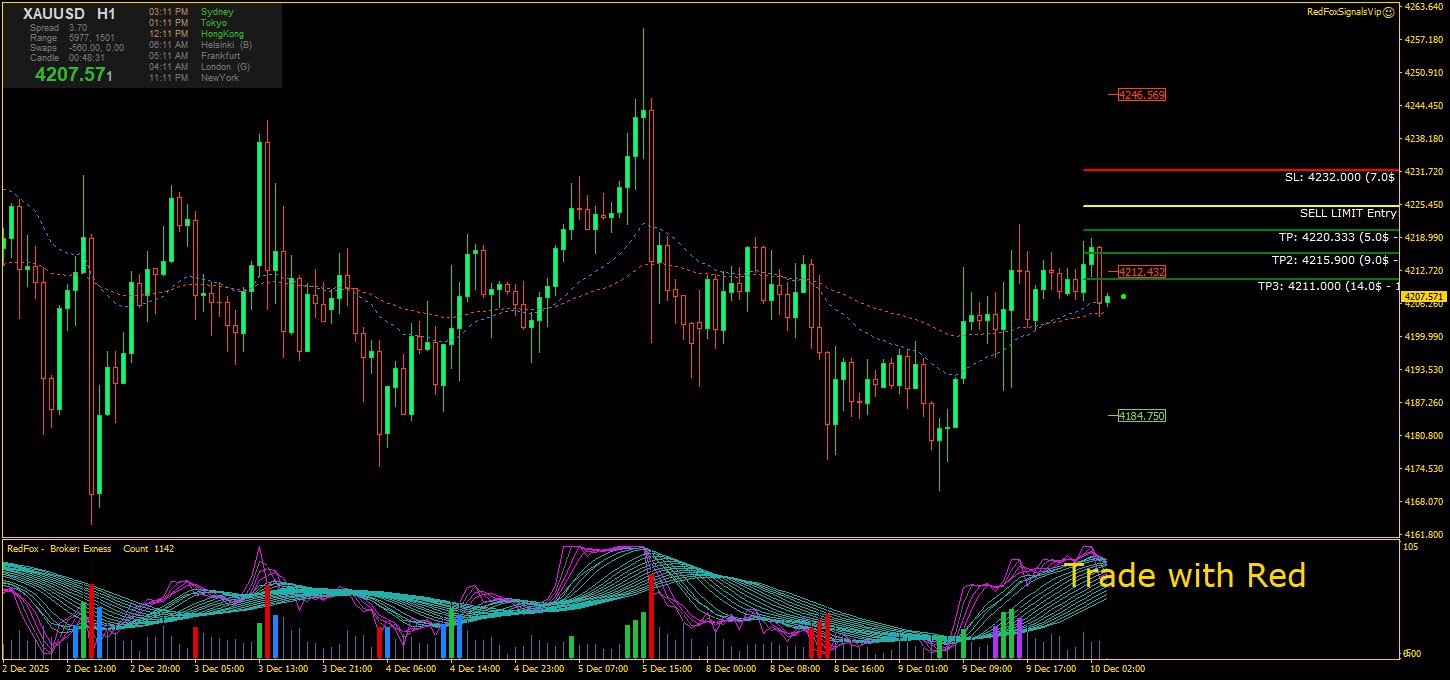This screenshot has width=1450, height=680.
Task: Select the SELL LIMIT Entry label
Action: click(1347, 213)
